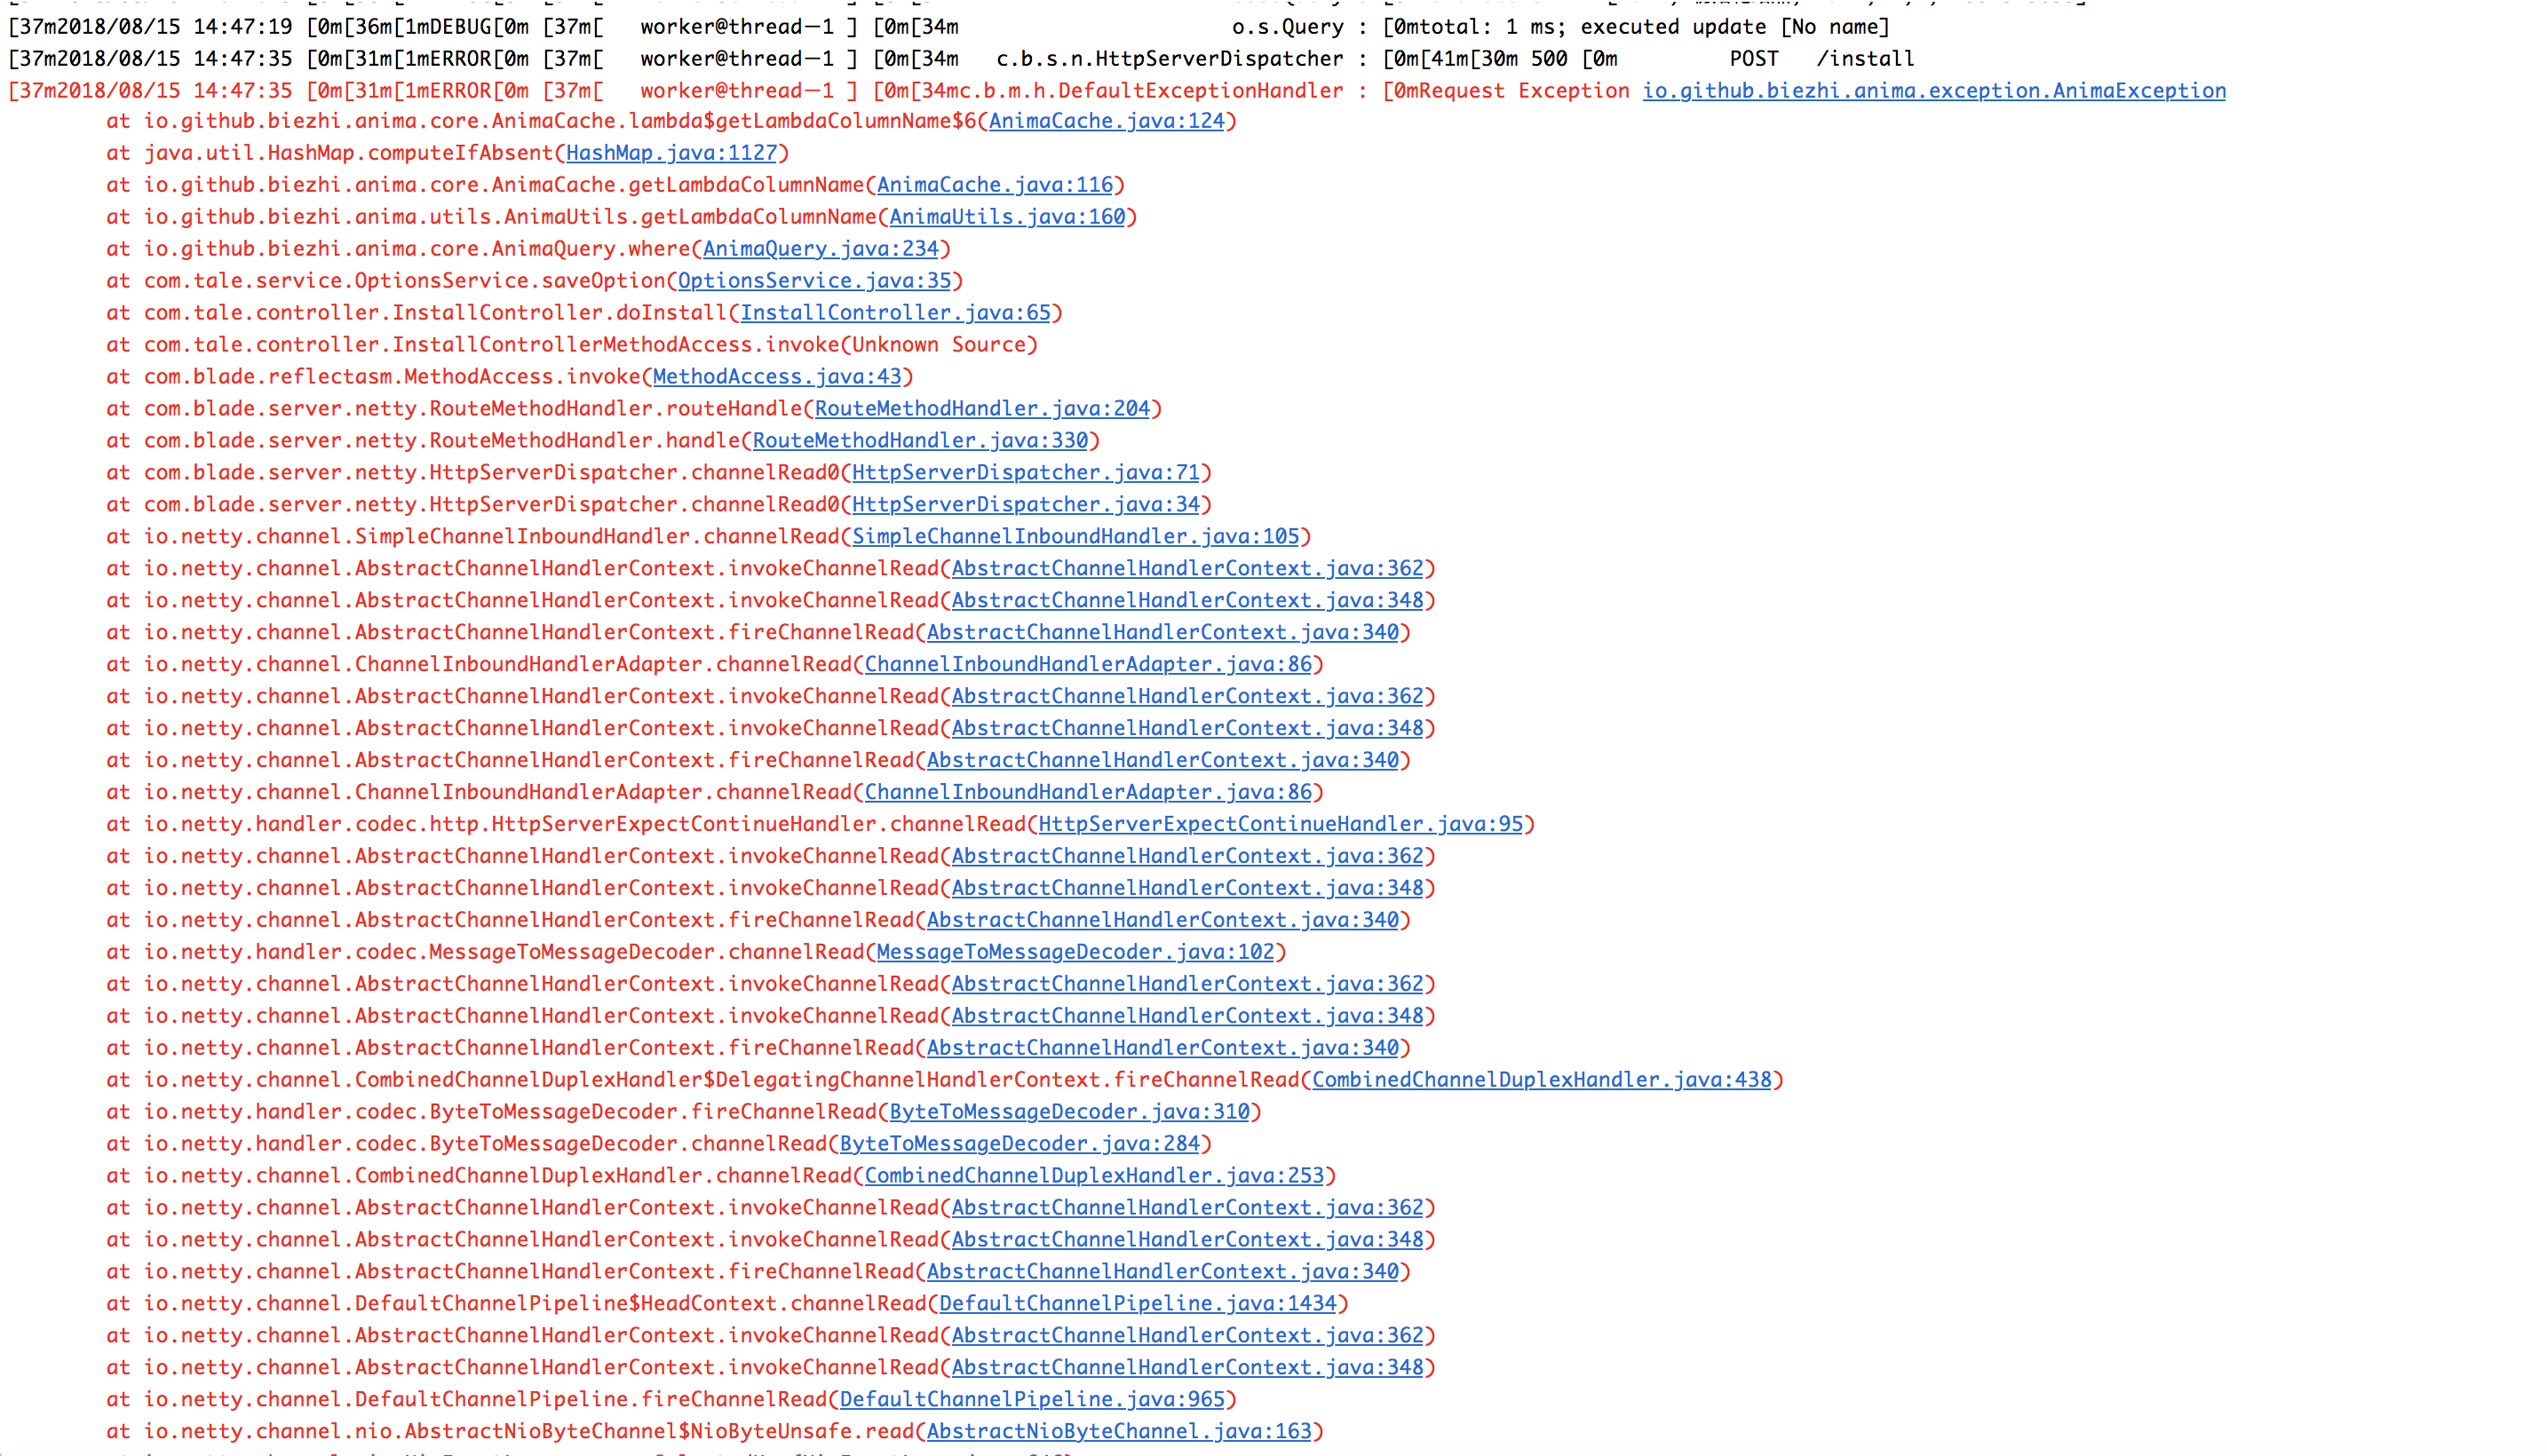Open HttpServerExpectContinueHandler.java line 95 link
The height and width of the screenshot is (1456, 2547).
(x=1278, y=824)
